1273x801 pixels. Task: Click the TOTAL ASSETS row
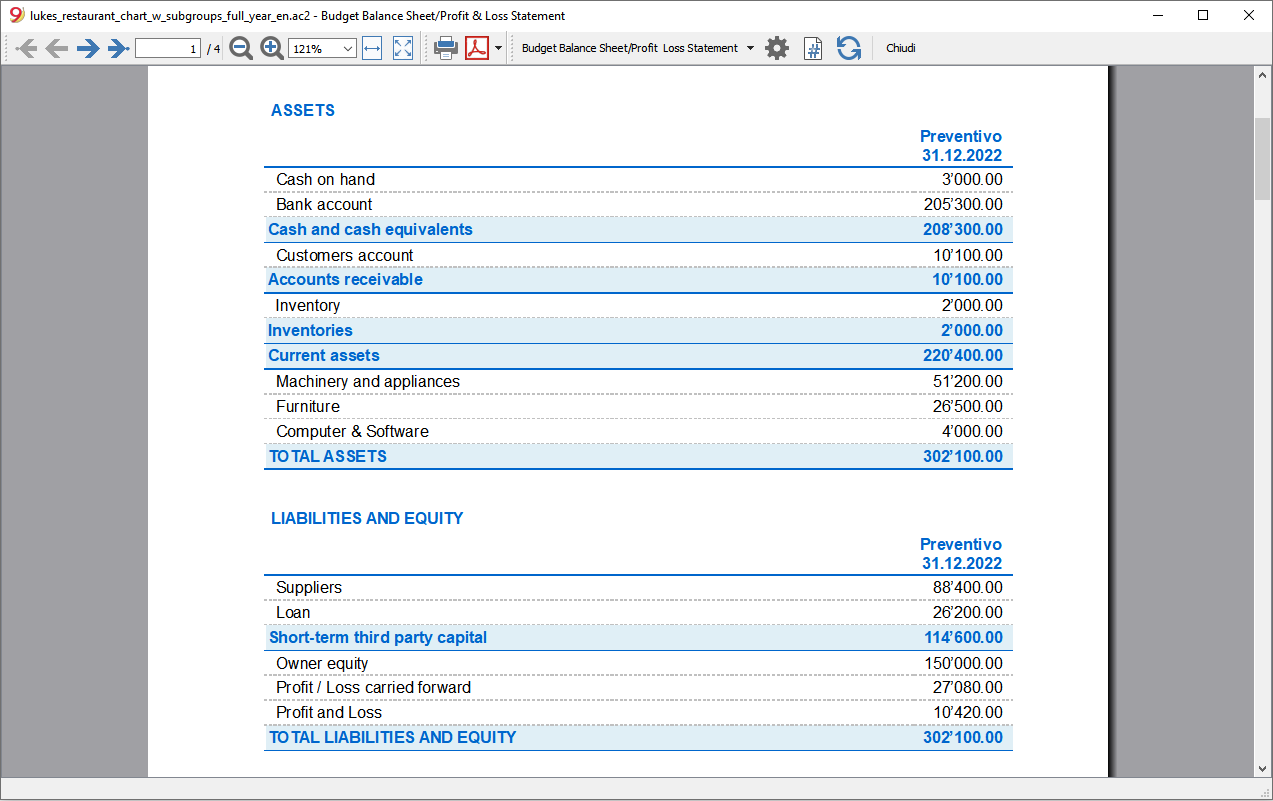[x=638, y=457]
